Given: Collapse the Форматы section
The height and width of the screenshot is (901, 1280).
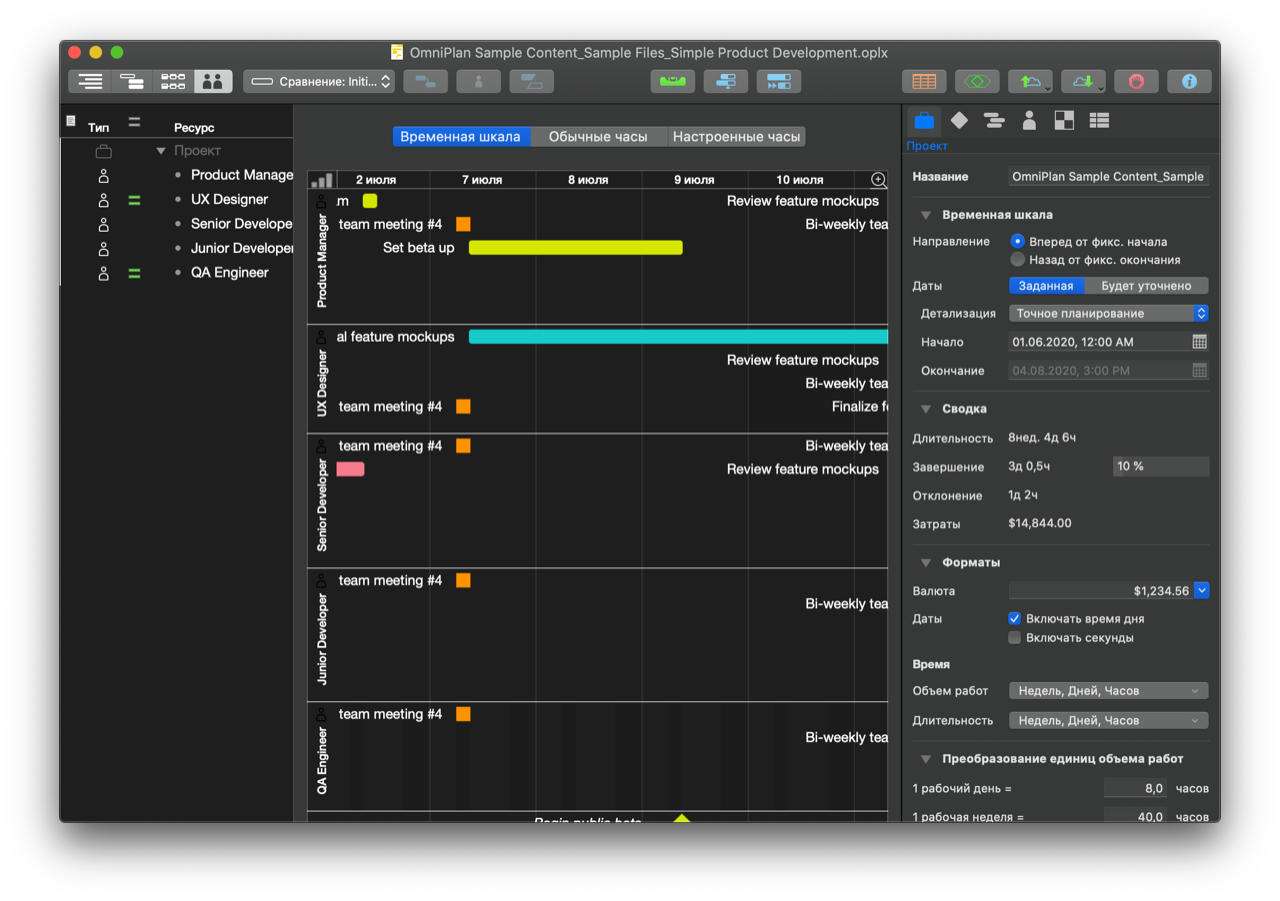Looking at the screenshot, I should point(926,563).
